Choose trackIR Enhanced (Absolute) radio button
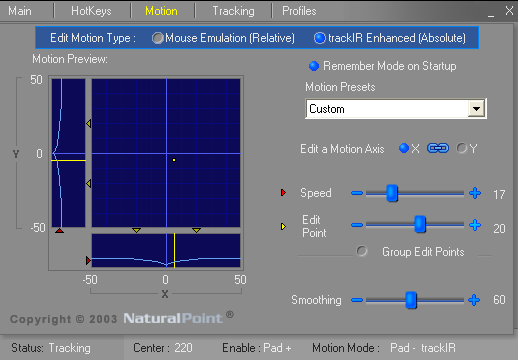This screenshot has width=518, height=360. 319,38
